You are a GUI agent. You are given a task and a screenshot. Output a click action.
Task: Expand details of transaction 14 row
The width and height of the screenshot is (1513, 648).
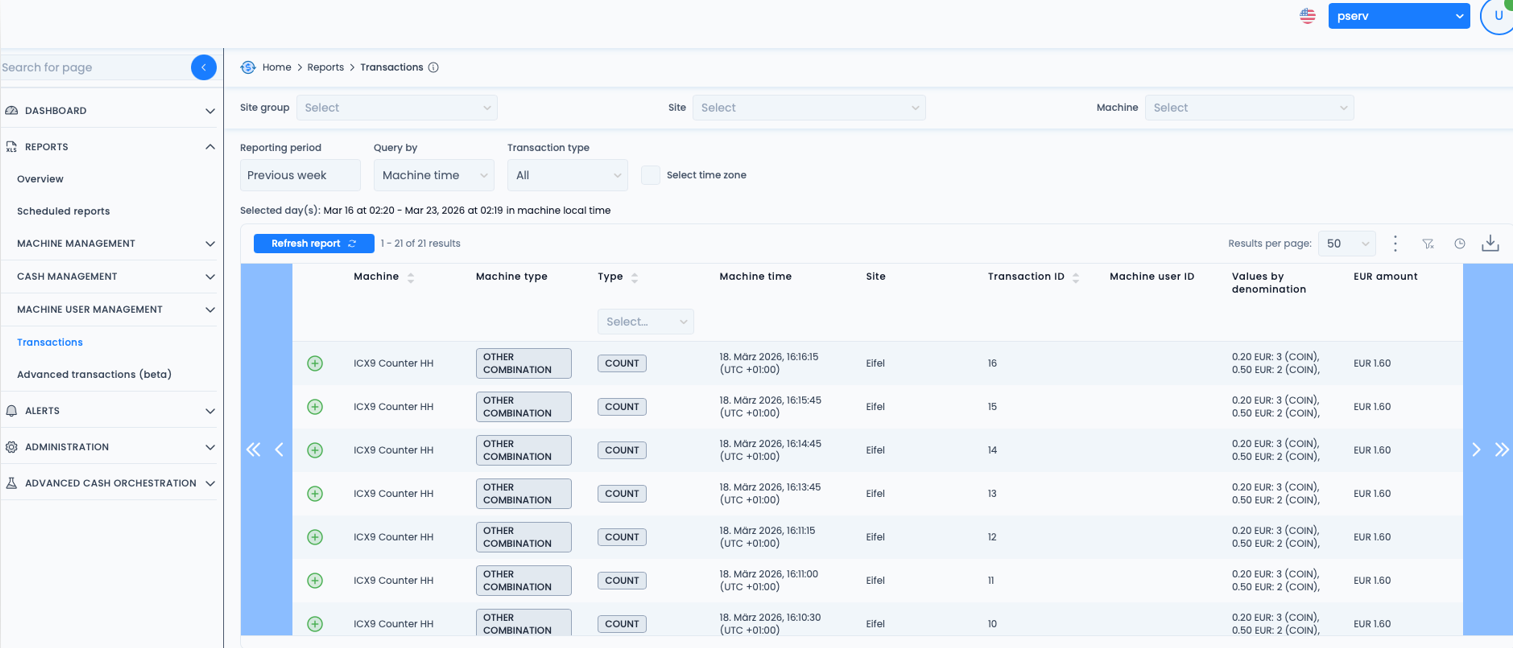315,450
